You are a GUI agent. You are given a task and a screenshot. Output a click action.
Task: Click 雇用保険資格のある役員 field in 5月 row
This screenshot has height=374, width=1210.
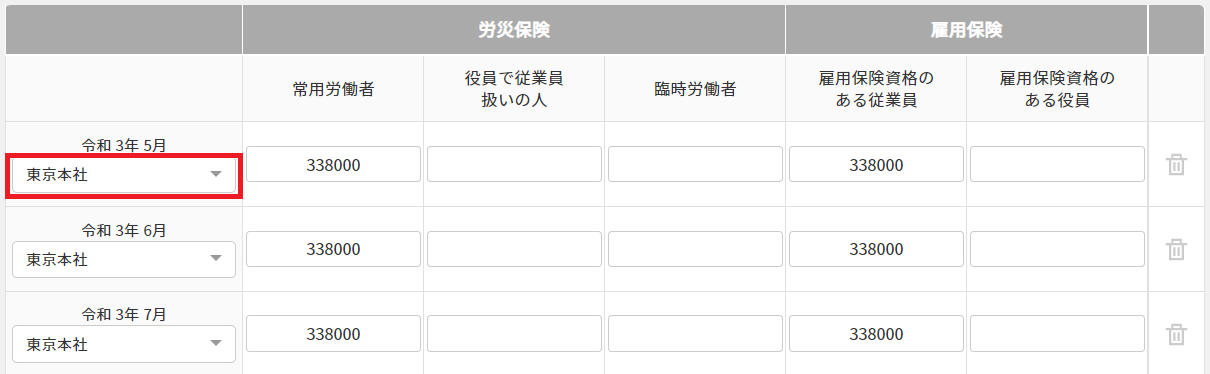[x=1057, y=164]
